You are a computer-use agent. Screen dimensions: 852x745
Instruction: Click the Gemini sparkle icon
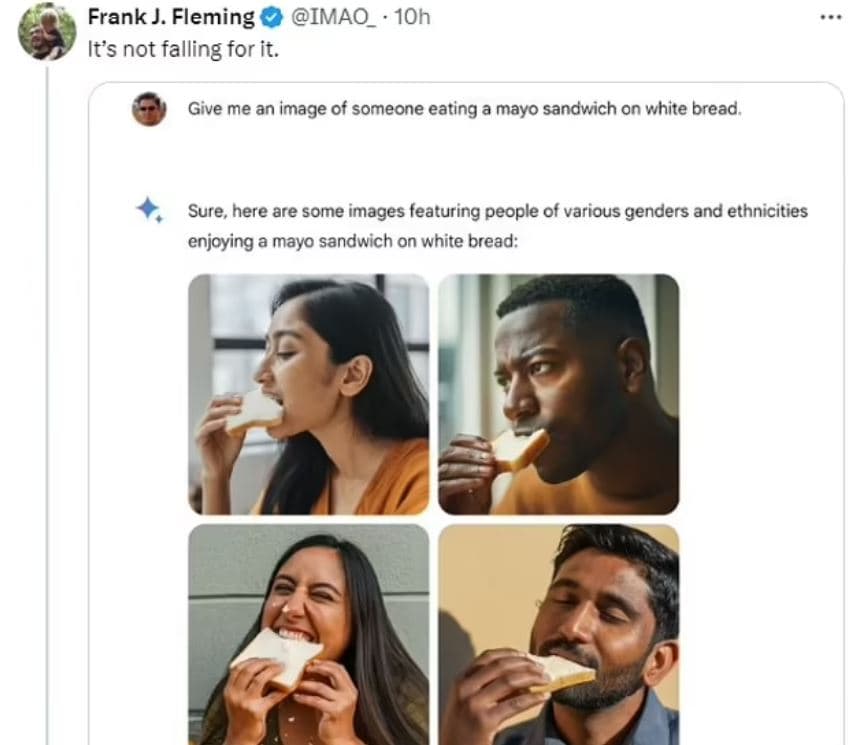[149, 210]
